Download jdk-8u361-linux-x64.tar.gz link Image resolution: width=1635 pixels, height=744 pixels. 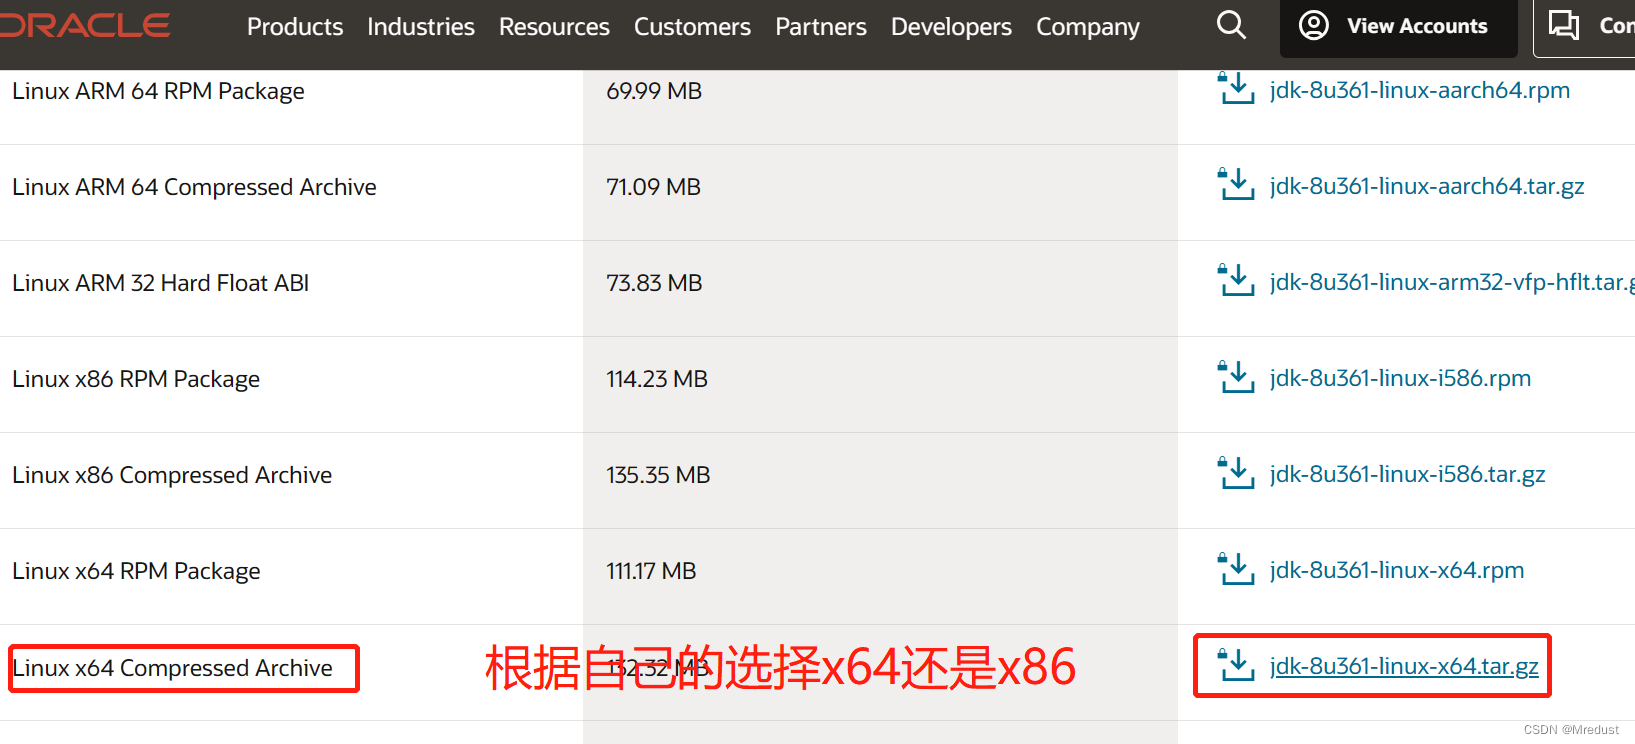1404,666
